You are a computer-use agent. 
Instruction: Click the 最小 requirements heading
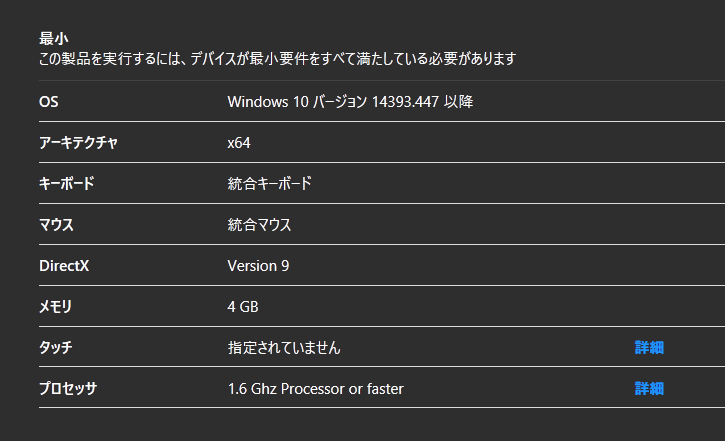(54, 38)
